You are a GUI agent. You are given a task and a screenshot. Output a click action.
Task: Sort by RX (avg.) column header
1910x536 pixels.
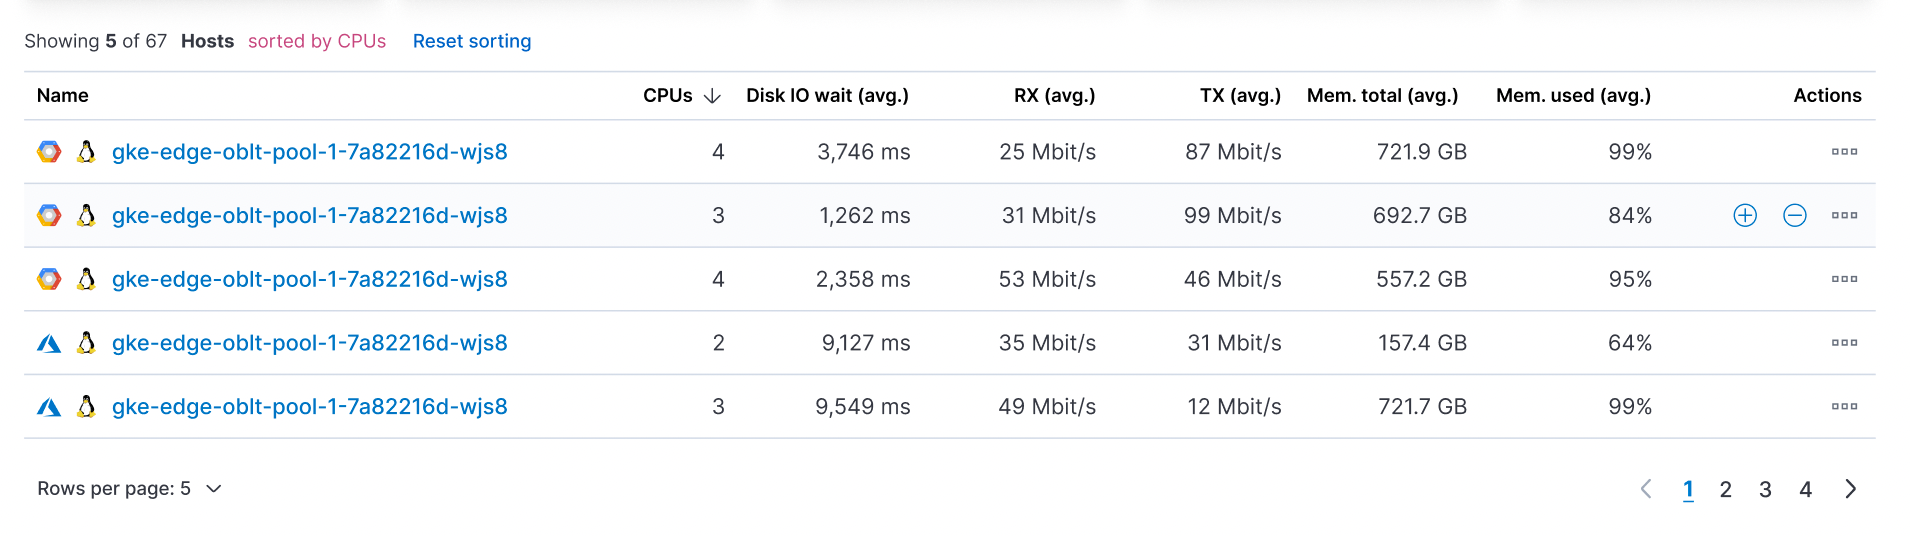pos(1054,96)
